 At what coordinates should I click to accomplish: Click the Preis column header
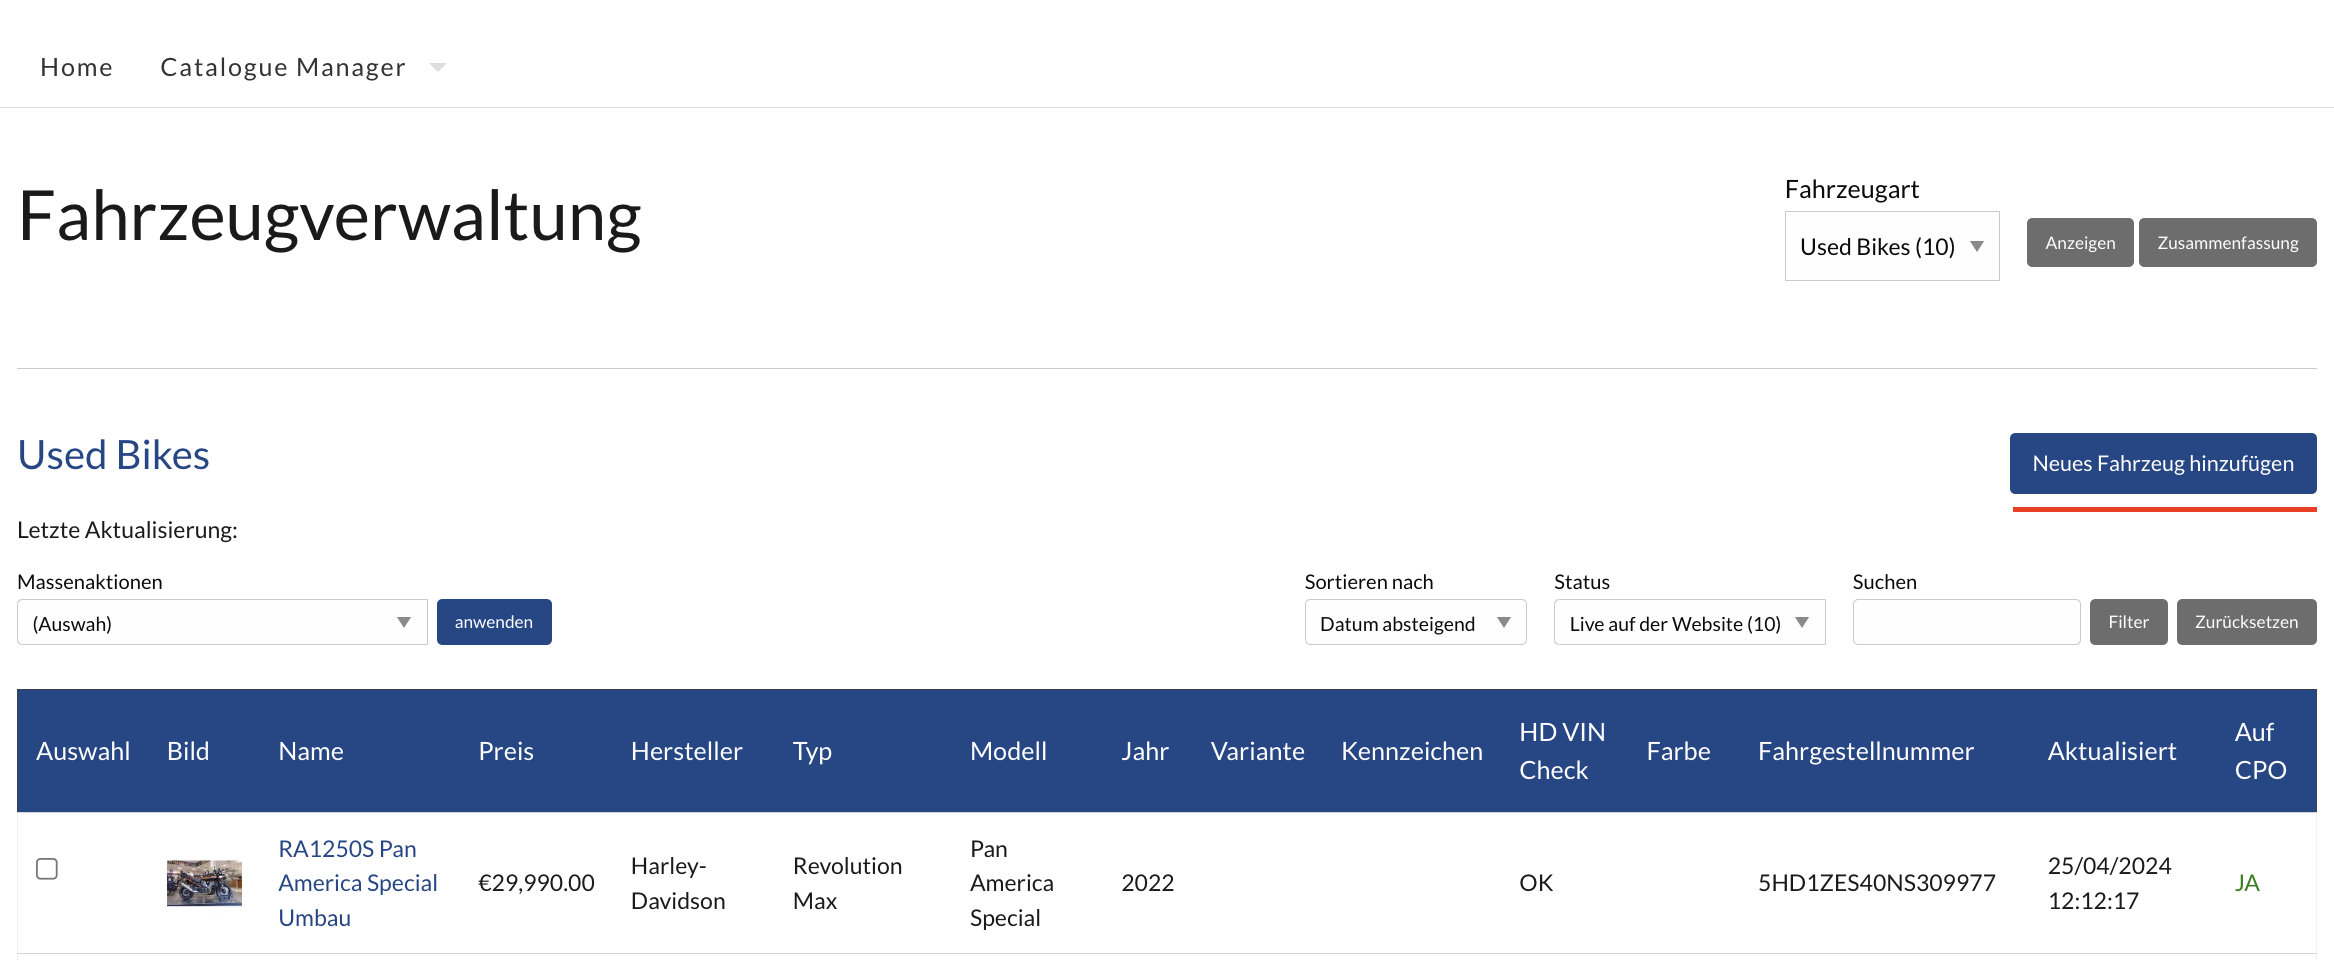coord(505,751)
